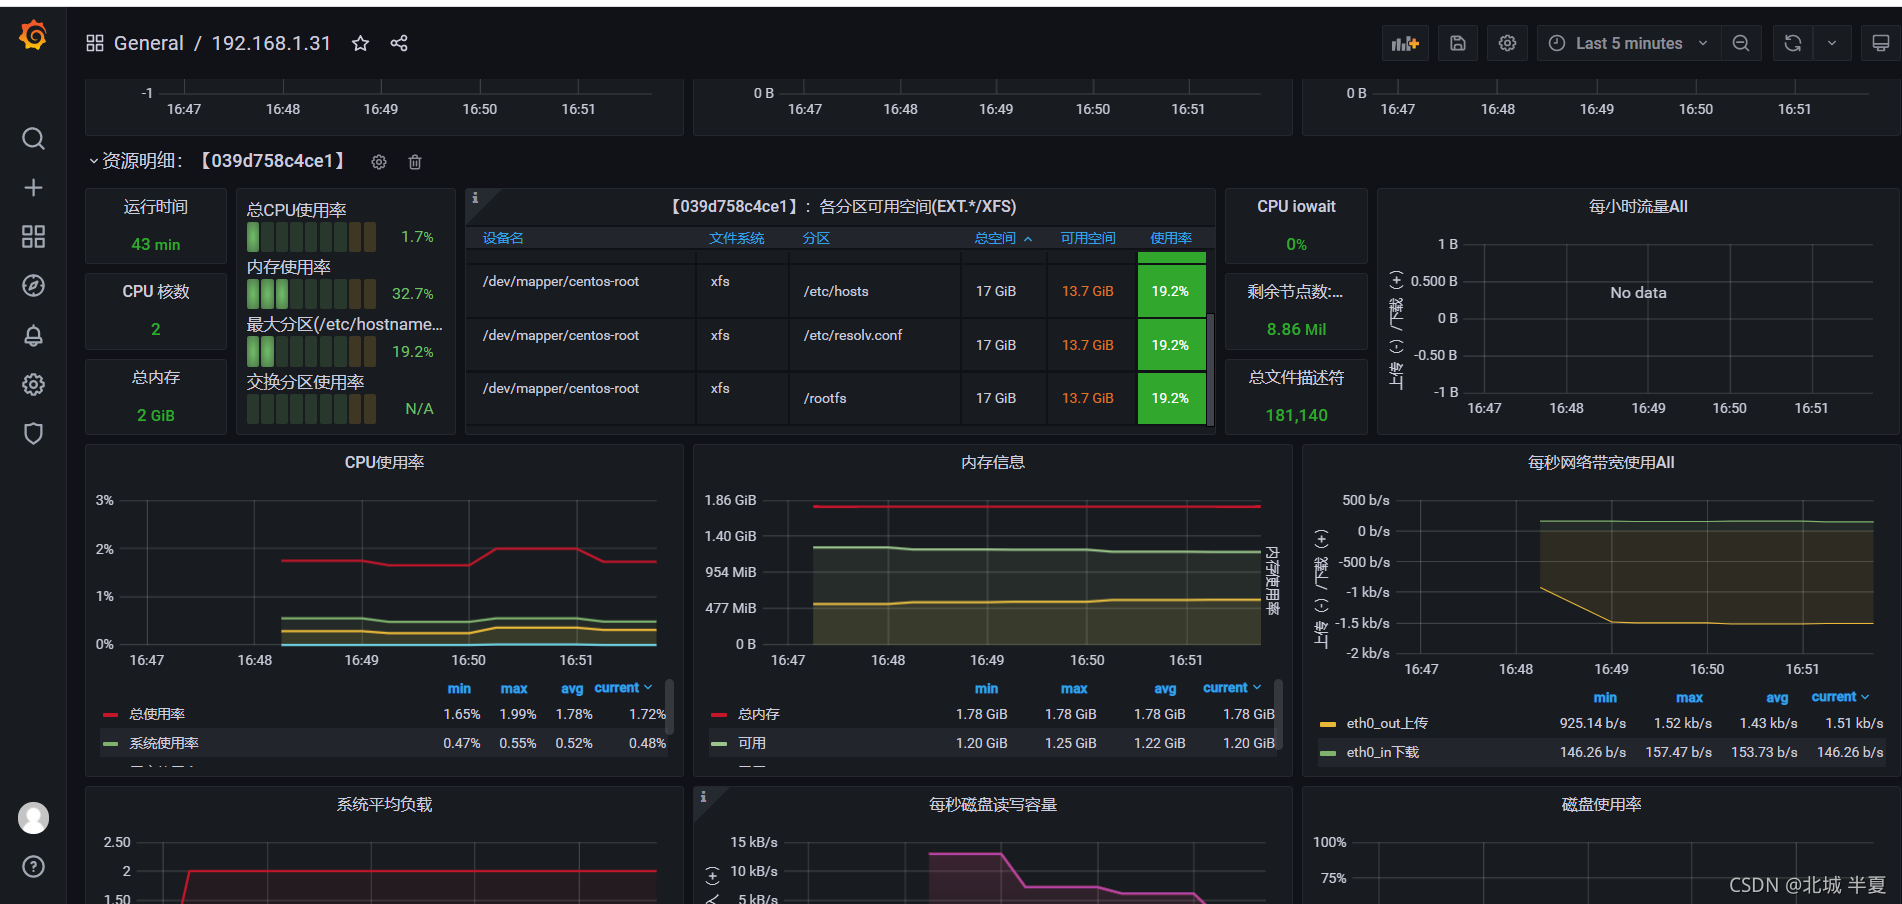Open the Help question mark icon
This screenshot has width=1902, height=904.
33,867
